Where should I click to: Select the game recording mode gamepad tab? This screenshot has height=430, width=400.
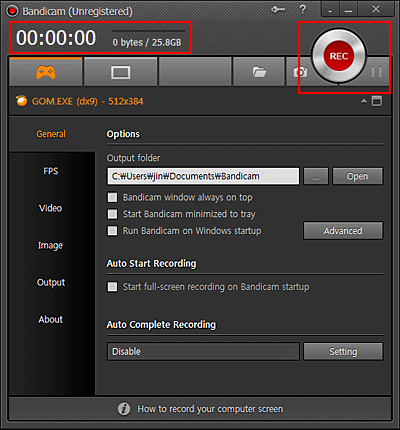pyautogui.click(x=46, y=72)
